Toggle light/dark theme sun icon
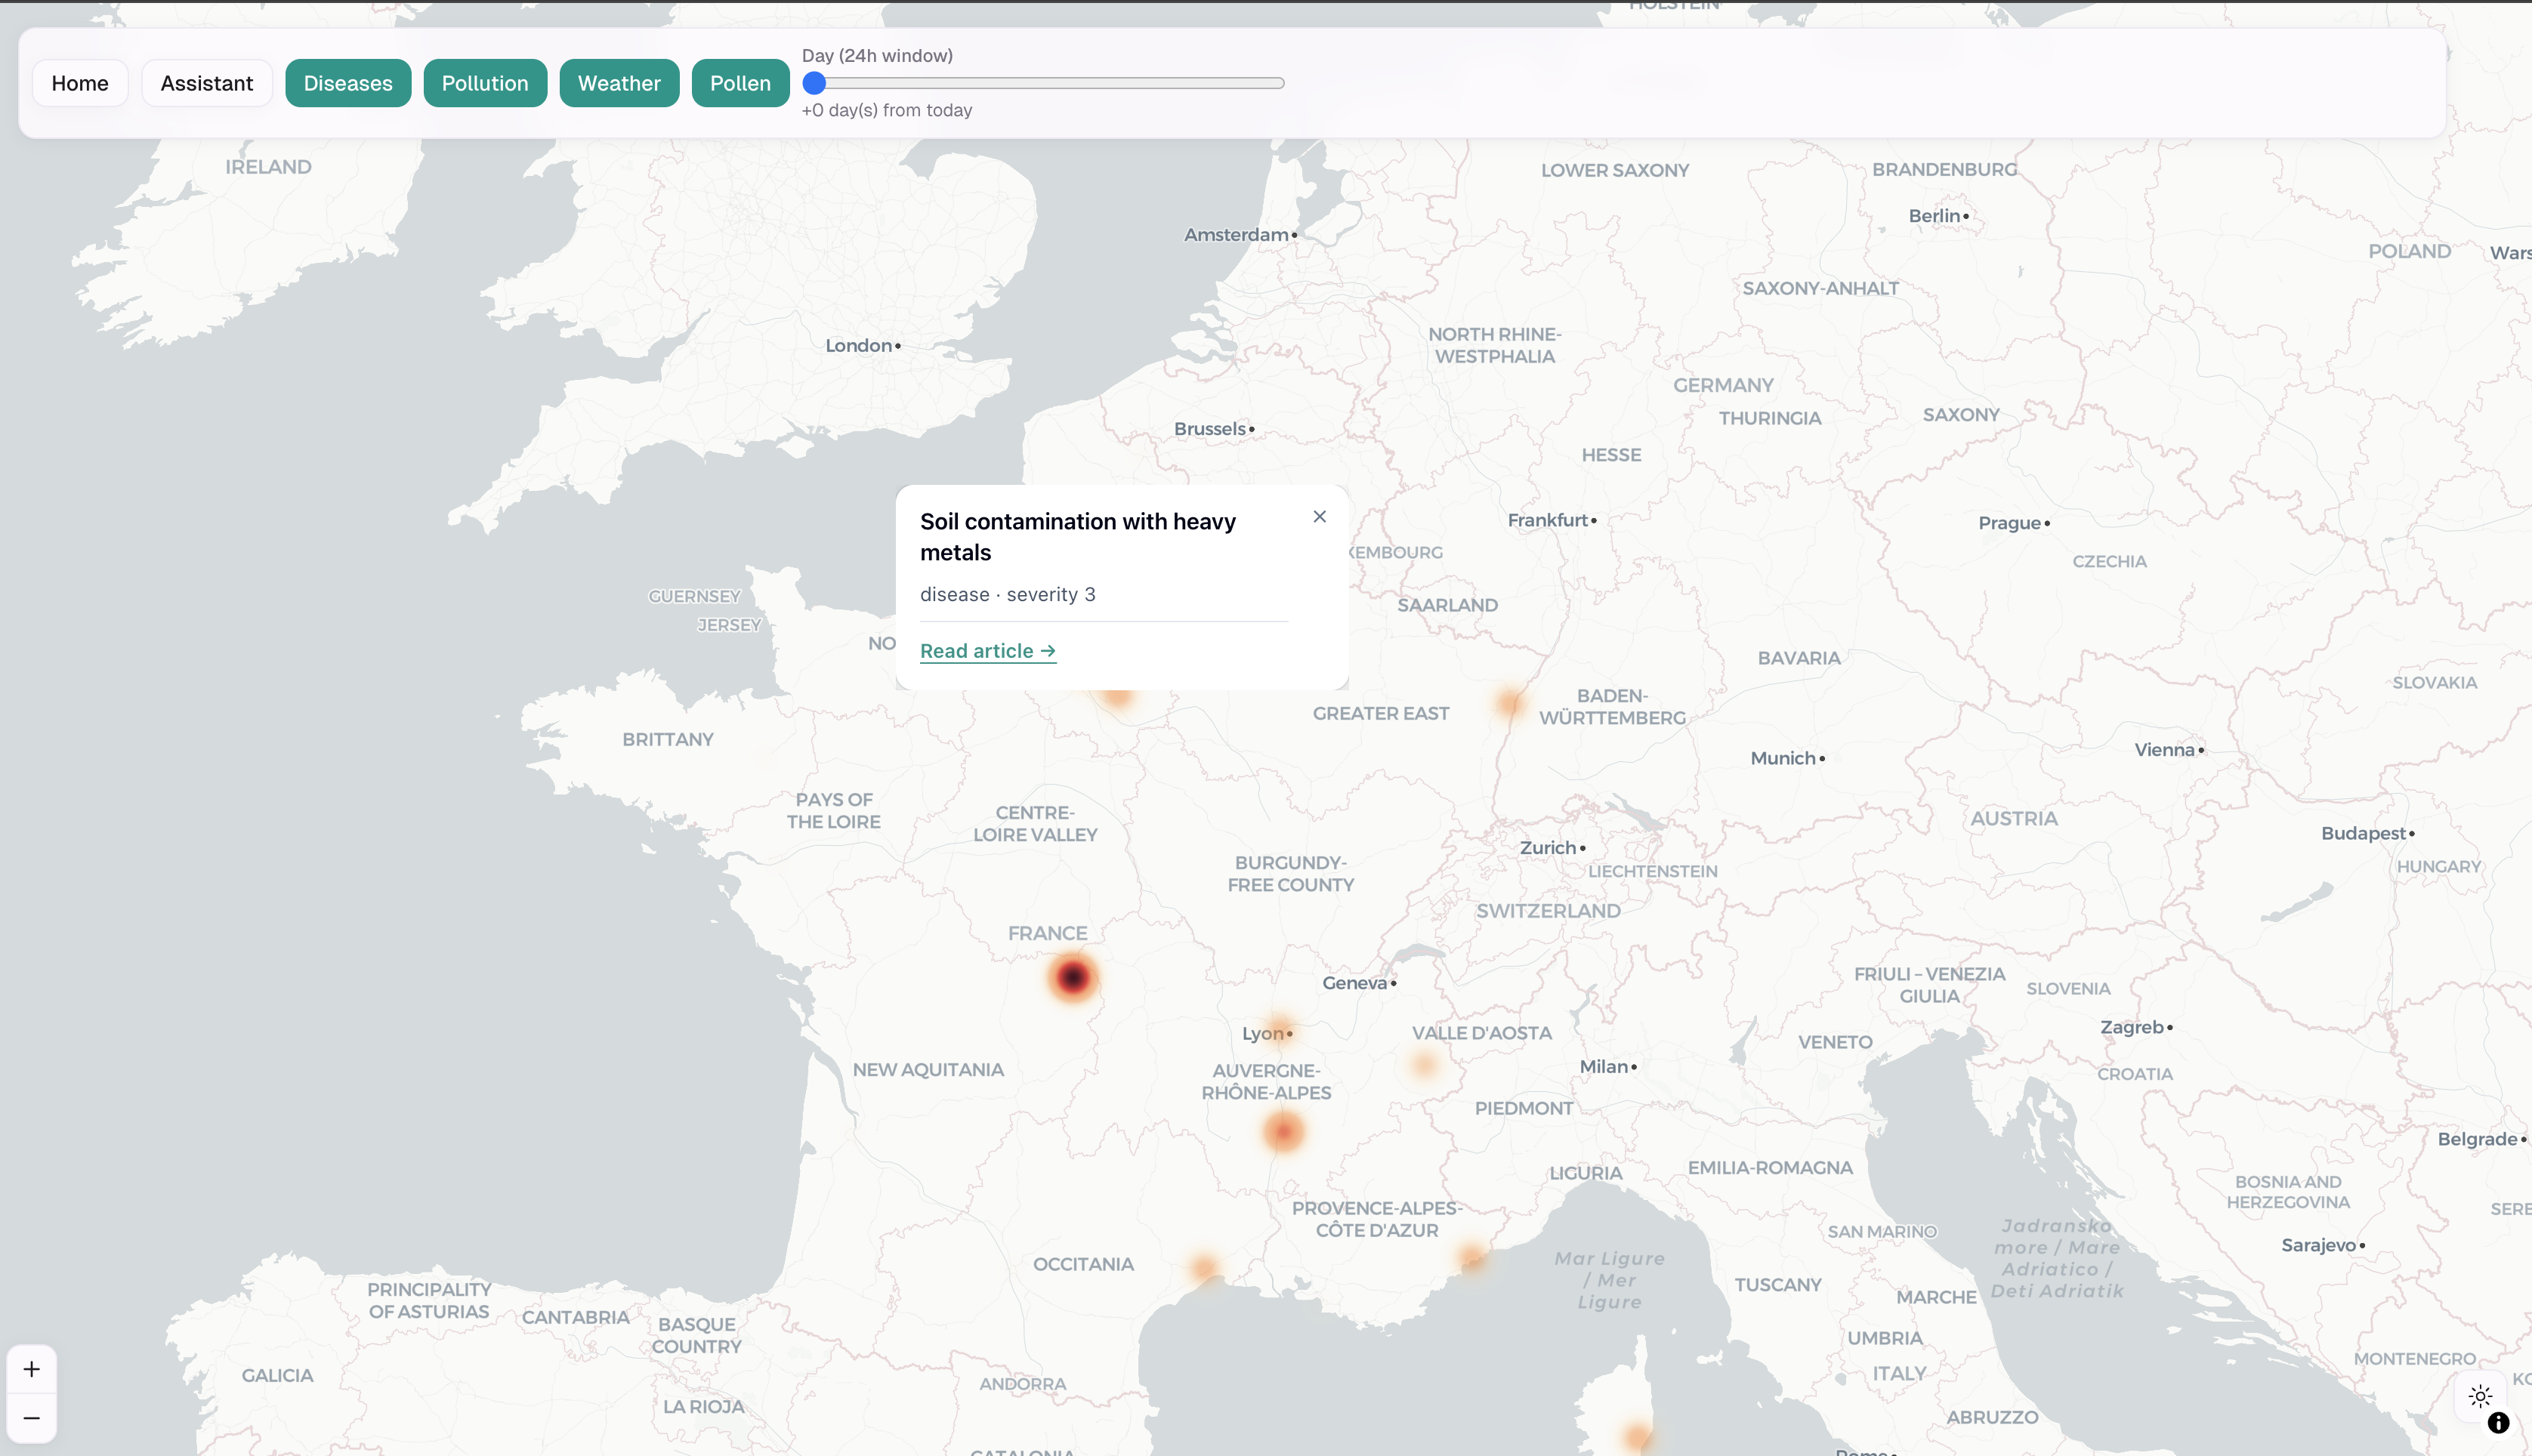Viewport: 2532px width, 1456px height. [2480, 1396]
